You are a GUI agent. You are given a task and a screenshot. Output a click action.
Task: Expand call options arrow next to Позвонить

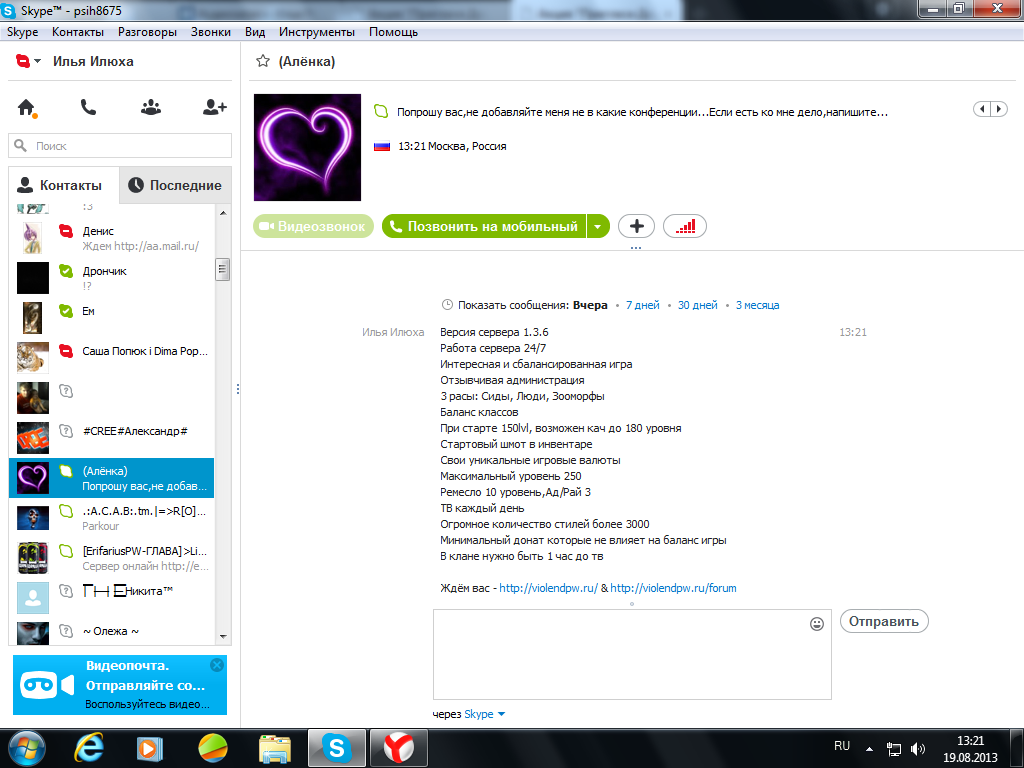(x=598, y=227)
